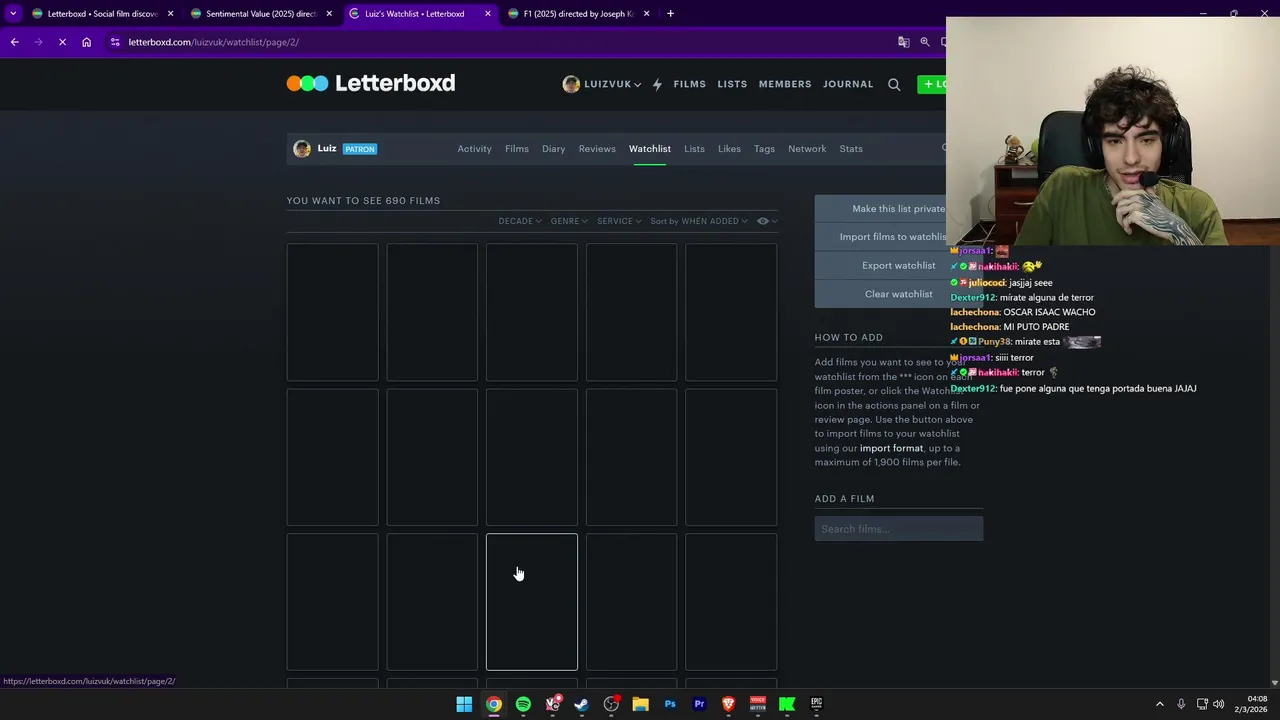The height and width of the screenshot is (720, 1280).
Task: Expand the DECADE filter dropdown
Action: tap(520, 221)
